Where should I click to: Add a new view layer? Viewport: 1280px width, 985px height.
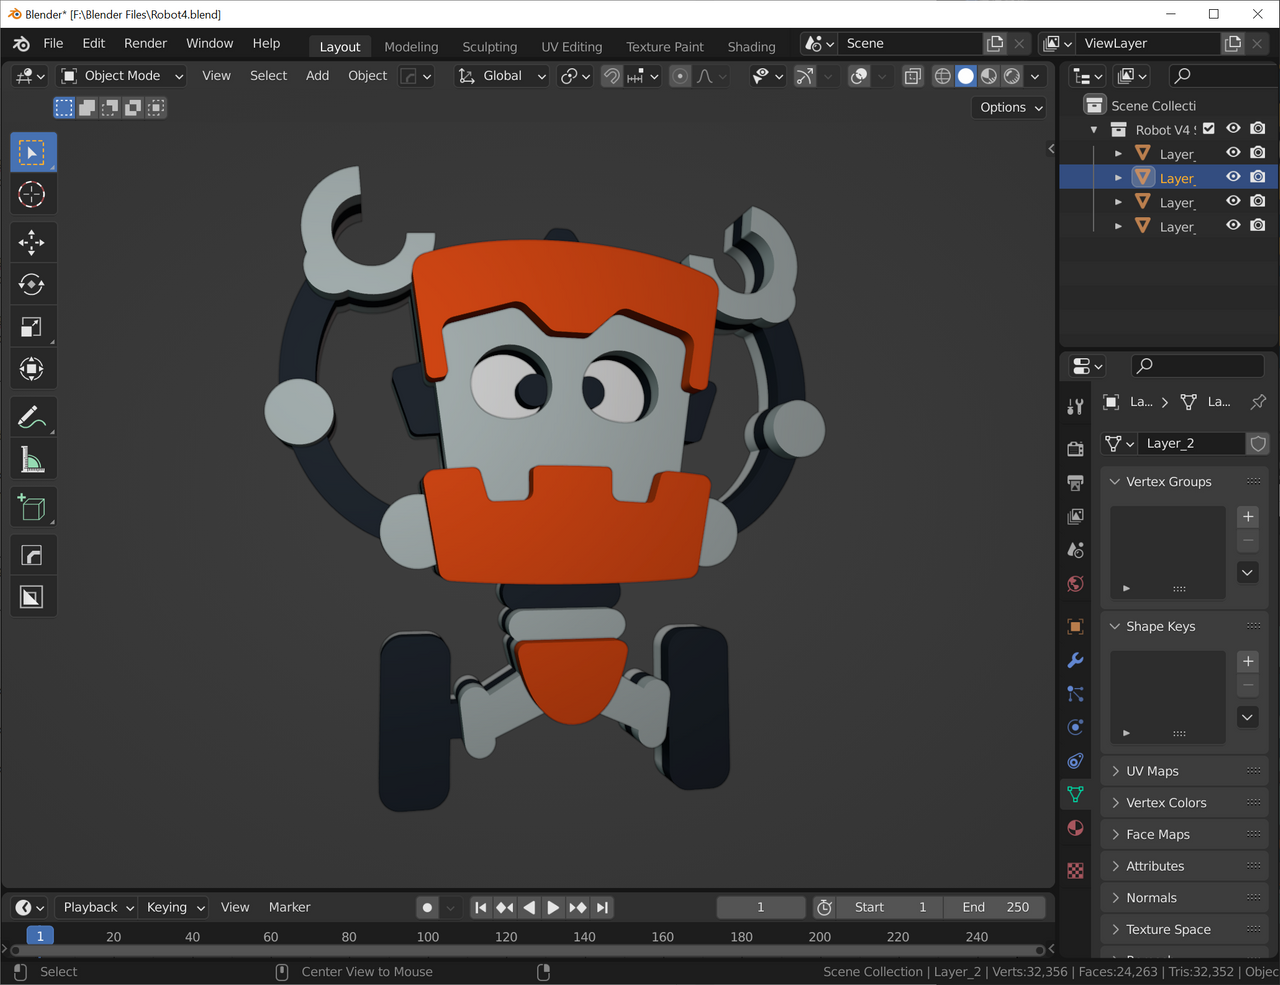[1233, 44]
